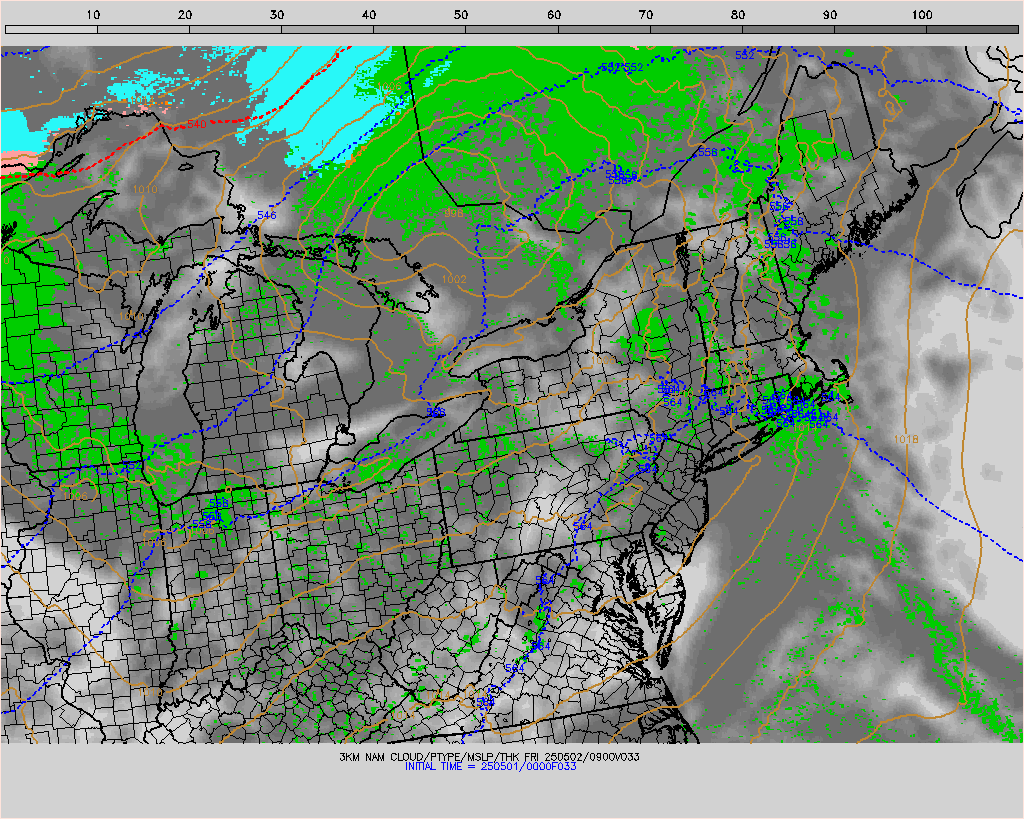The height and width of the screenshot is (819, 1024).
Task: Click the blue "566" thickness label near Lake Erie
Action: (x=436, y=413)
